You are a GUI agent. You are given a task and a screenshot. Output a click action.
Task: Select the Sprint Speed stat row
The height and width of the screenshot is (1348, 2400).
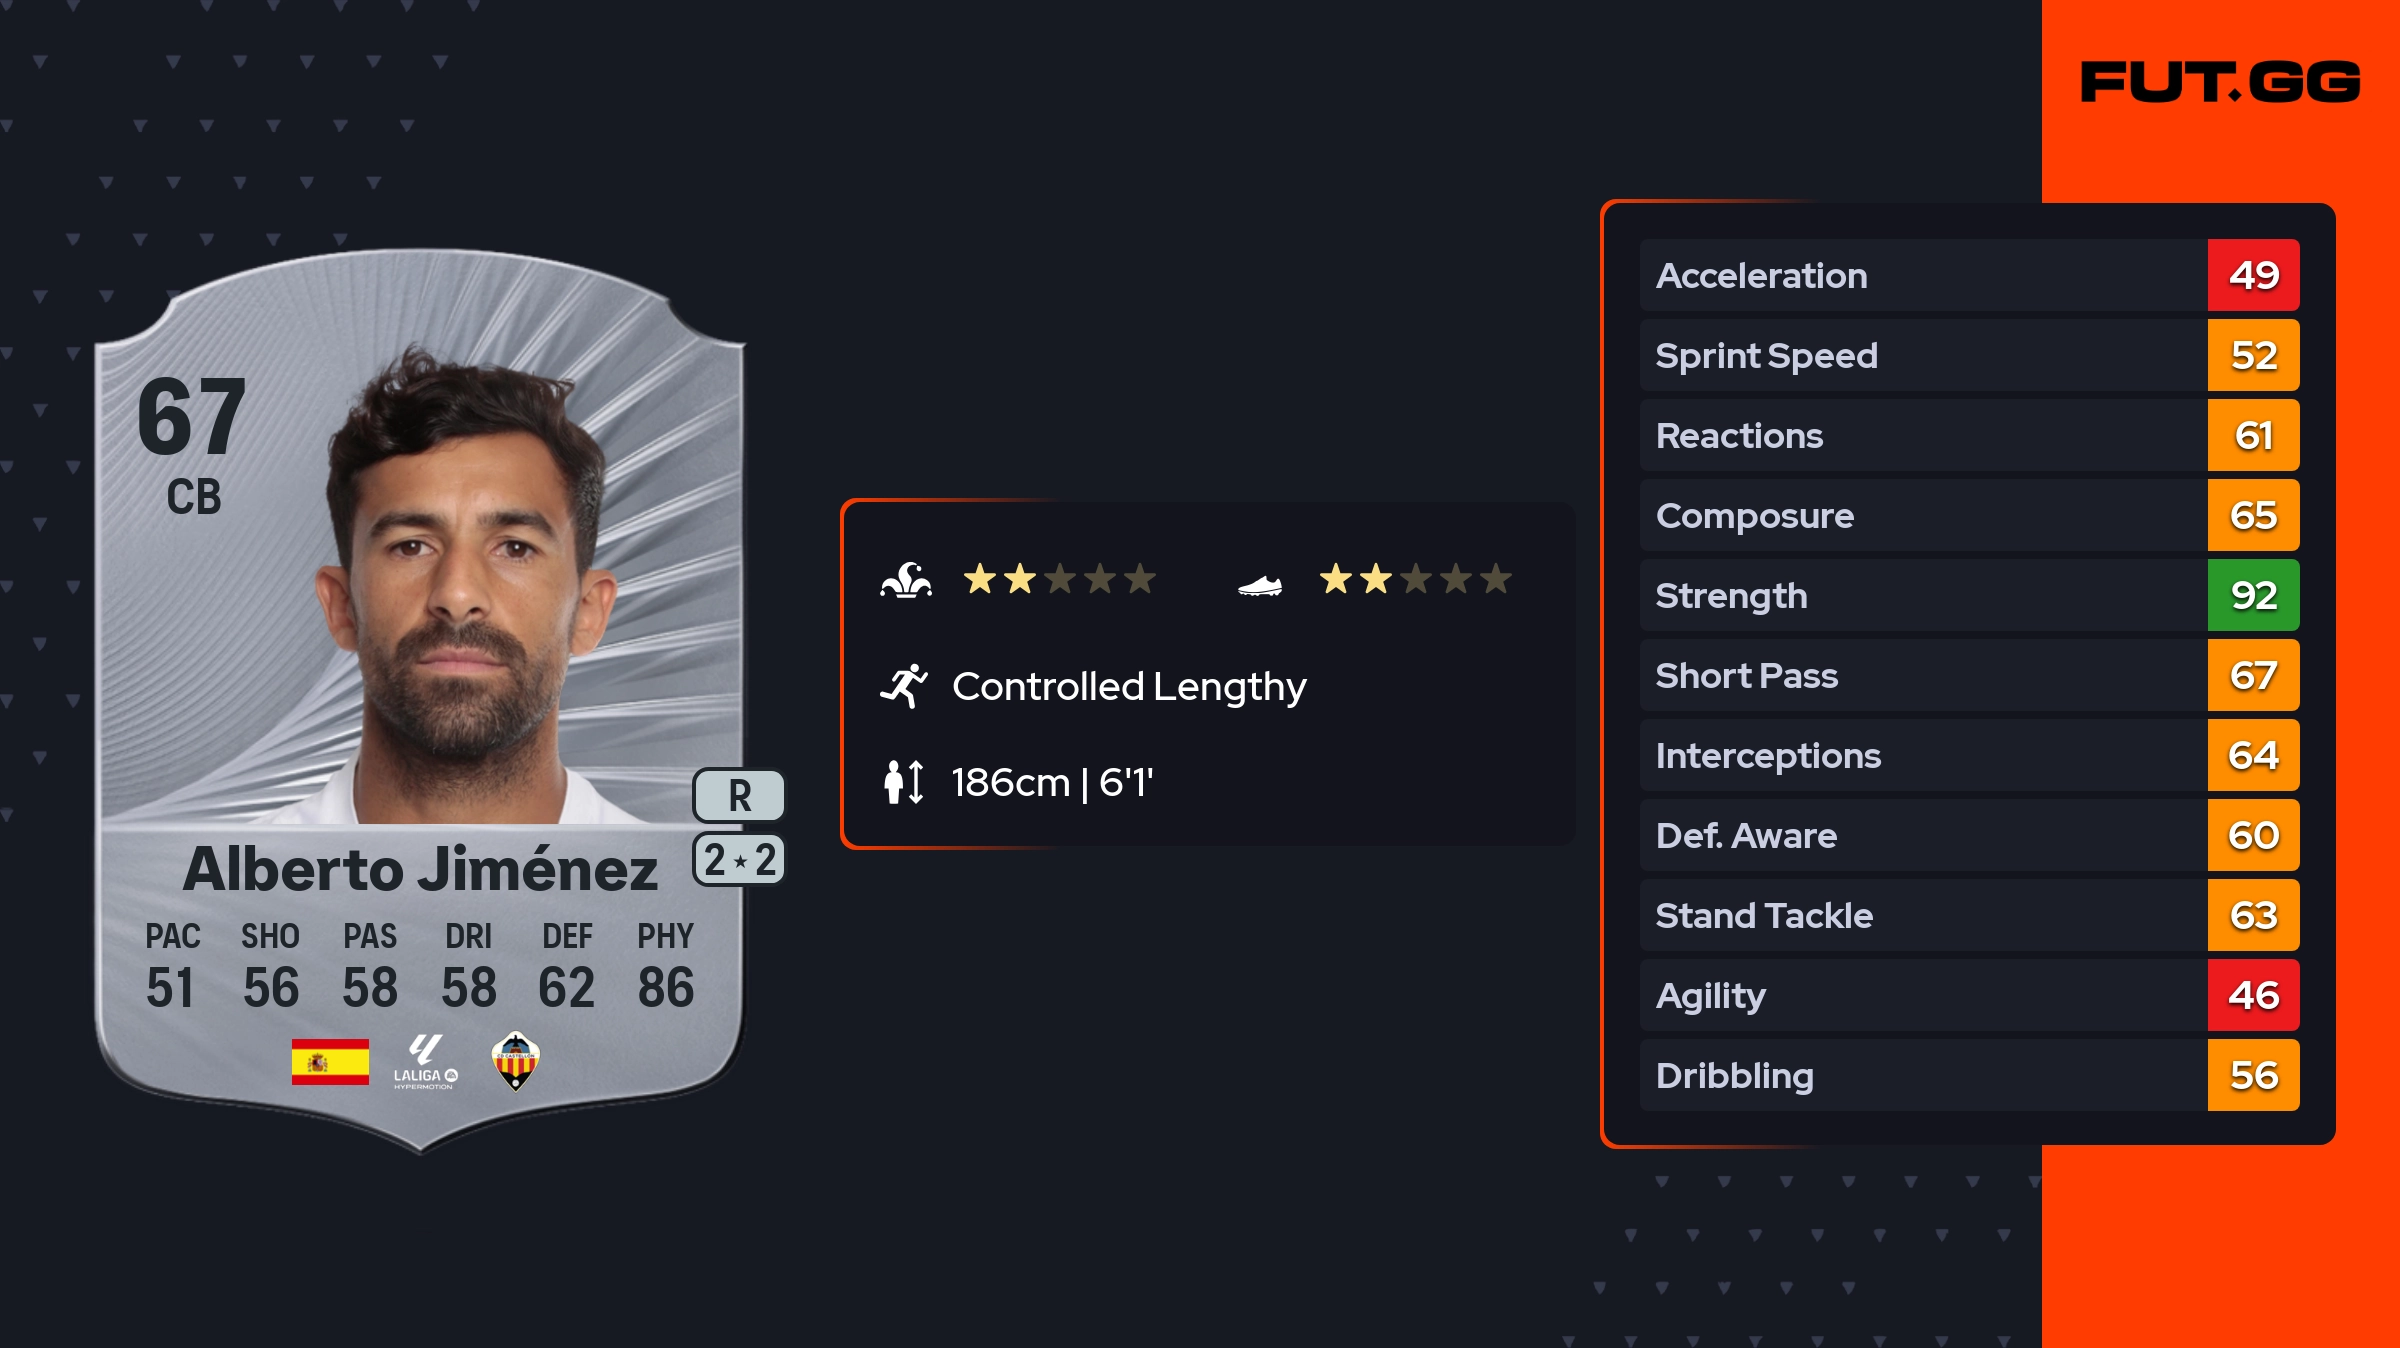click(x=1920, y=356)
